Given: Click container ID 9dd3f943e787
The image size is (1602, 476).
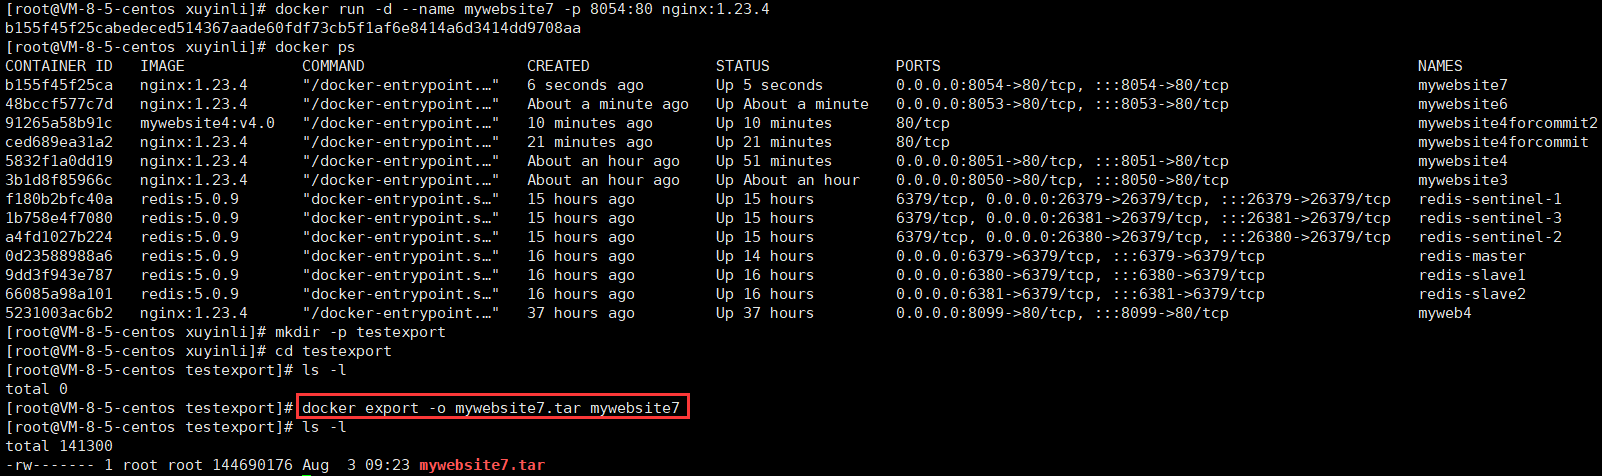Looking at the screenshot, I should (x=59, y=275).
